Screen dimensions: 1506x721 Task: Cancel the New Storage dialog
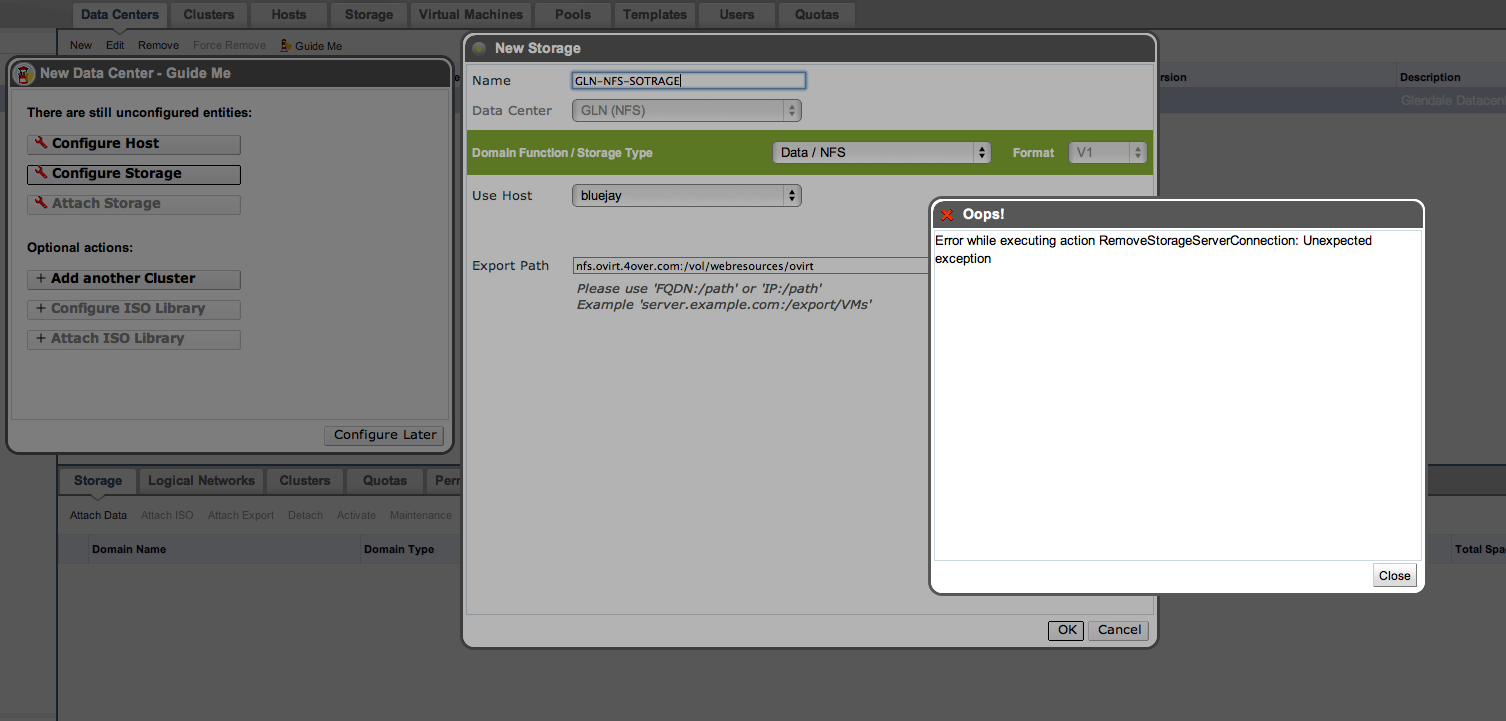[1119, 630]
